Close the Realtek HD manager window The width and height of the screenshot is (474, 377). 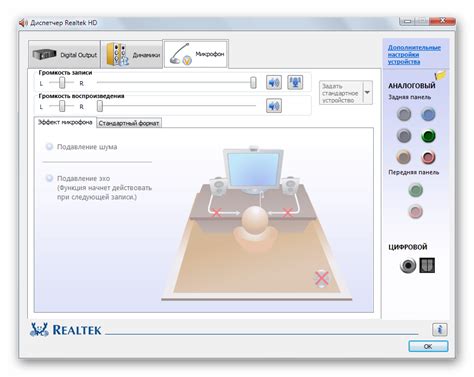442,21
